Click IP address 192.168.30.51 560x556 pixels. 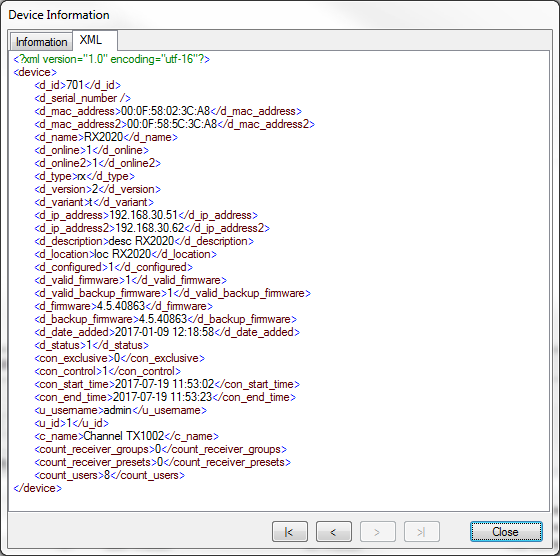(144, 215)
